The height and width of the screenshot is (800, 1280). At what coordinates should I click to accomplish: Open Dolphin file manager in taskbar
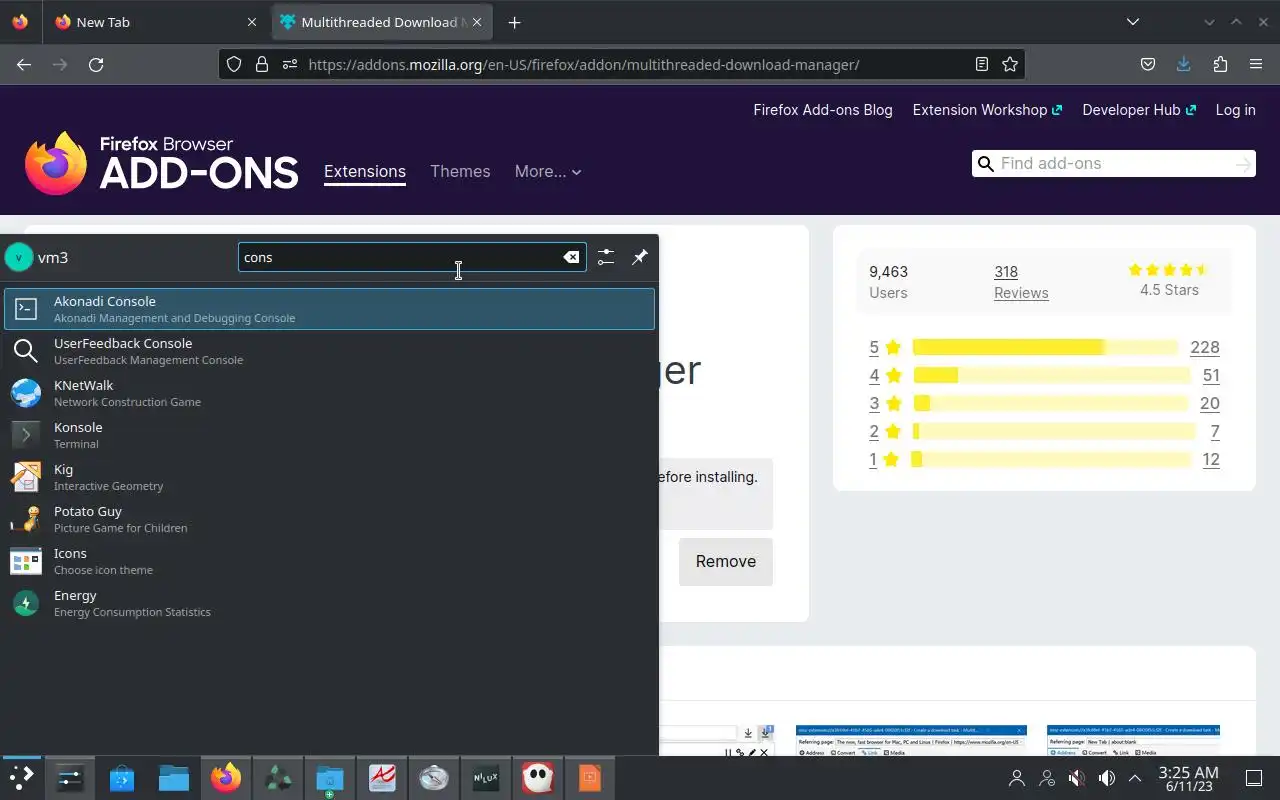[174, 778]
